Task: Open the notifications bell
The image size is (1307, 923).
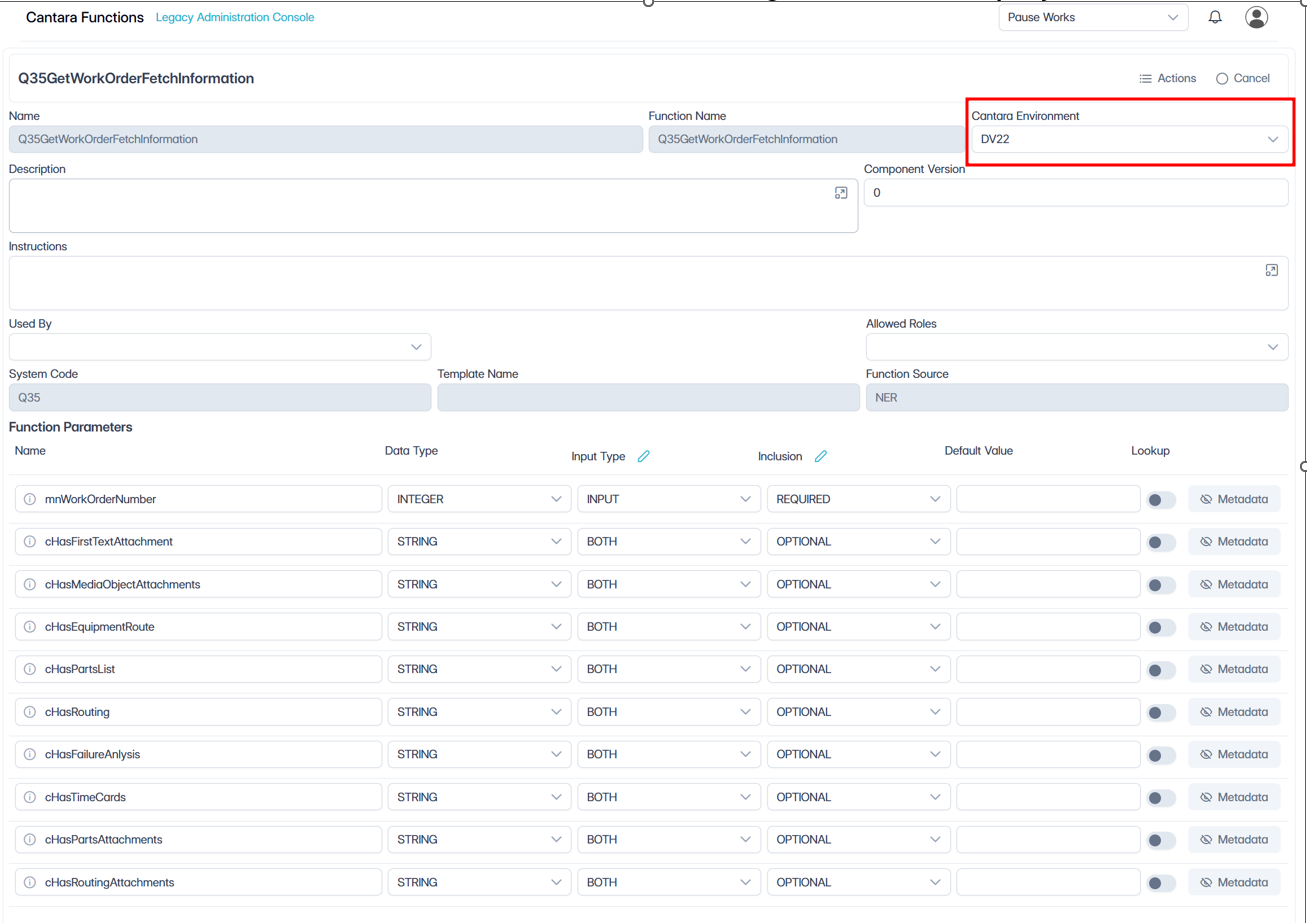Action: 1215,17
